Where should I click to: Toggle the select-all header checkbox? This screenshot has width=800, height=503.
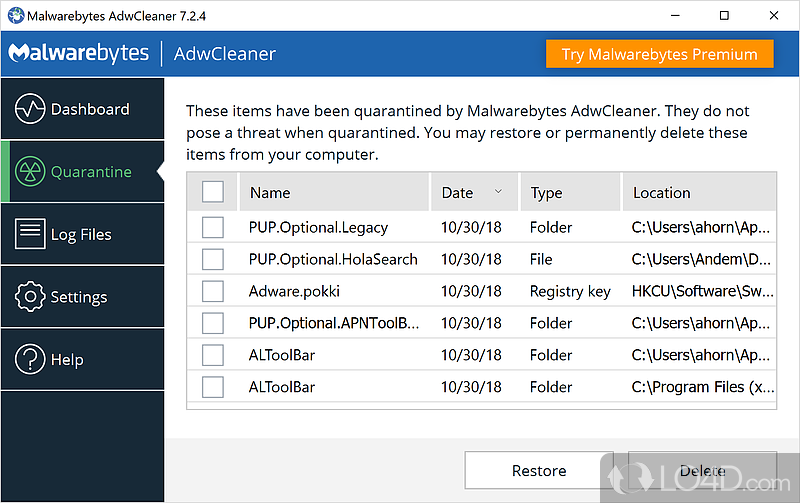tap(212, 192)
